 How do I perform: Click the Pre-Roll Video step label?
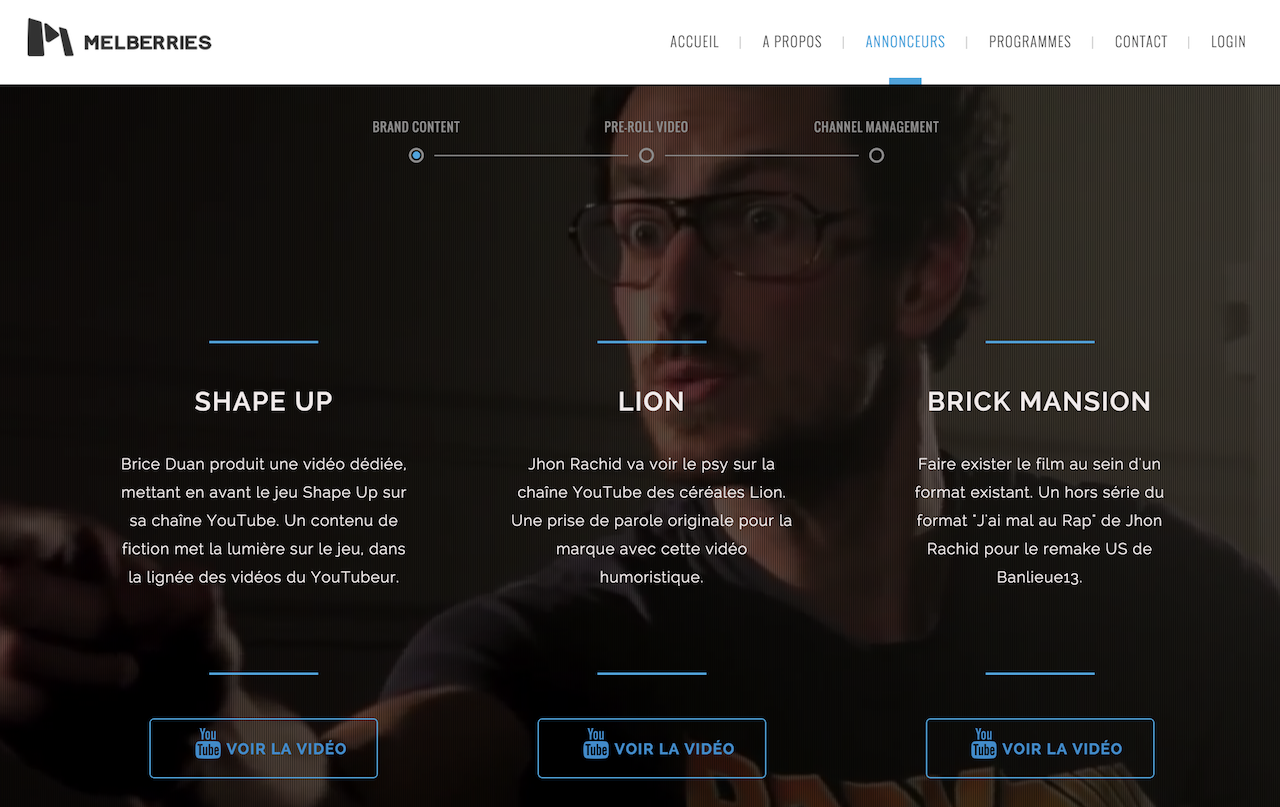point(646,127)
